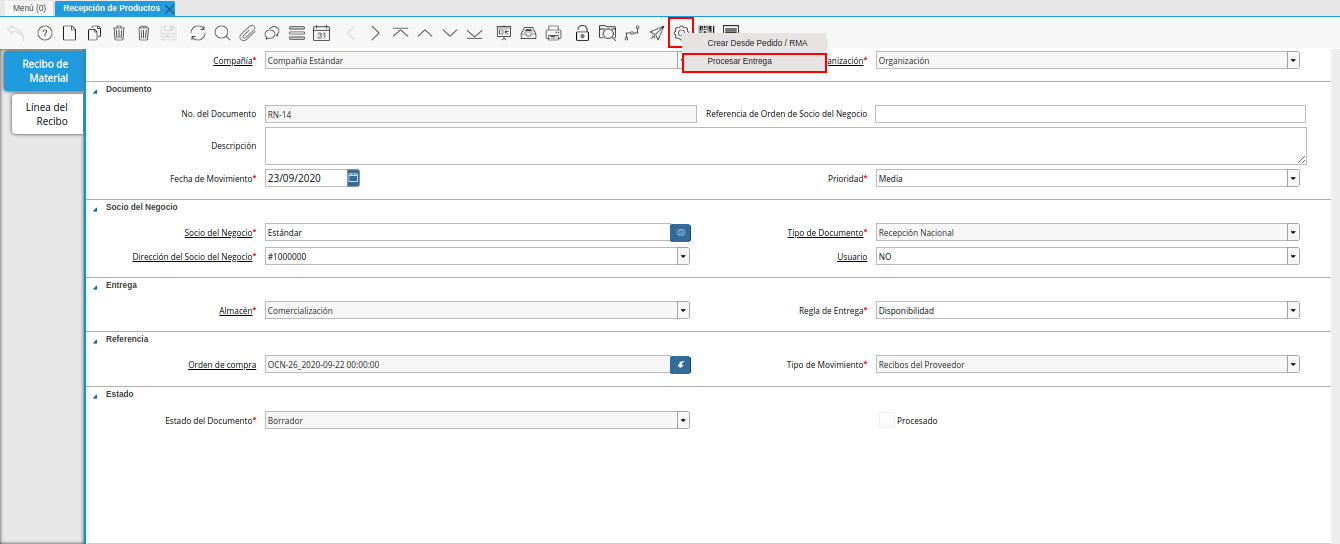Click the Socio del Negocio lookup button
1340x544 pixels.
680,232
